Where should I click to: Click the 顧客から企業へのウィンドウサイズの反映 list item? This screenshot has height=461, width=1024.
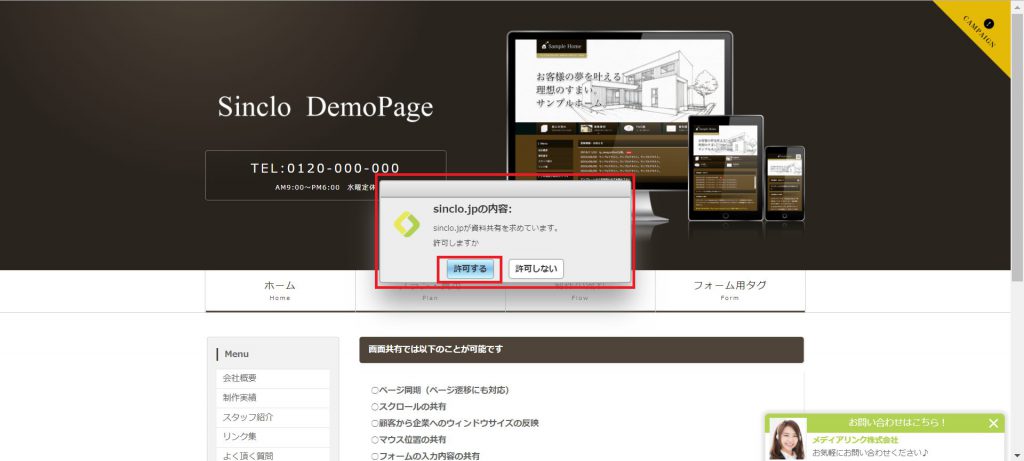point(455,423)
